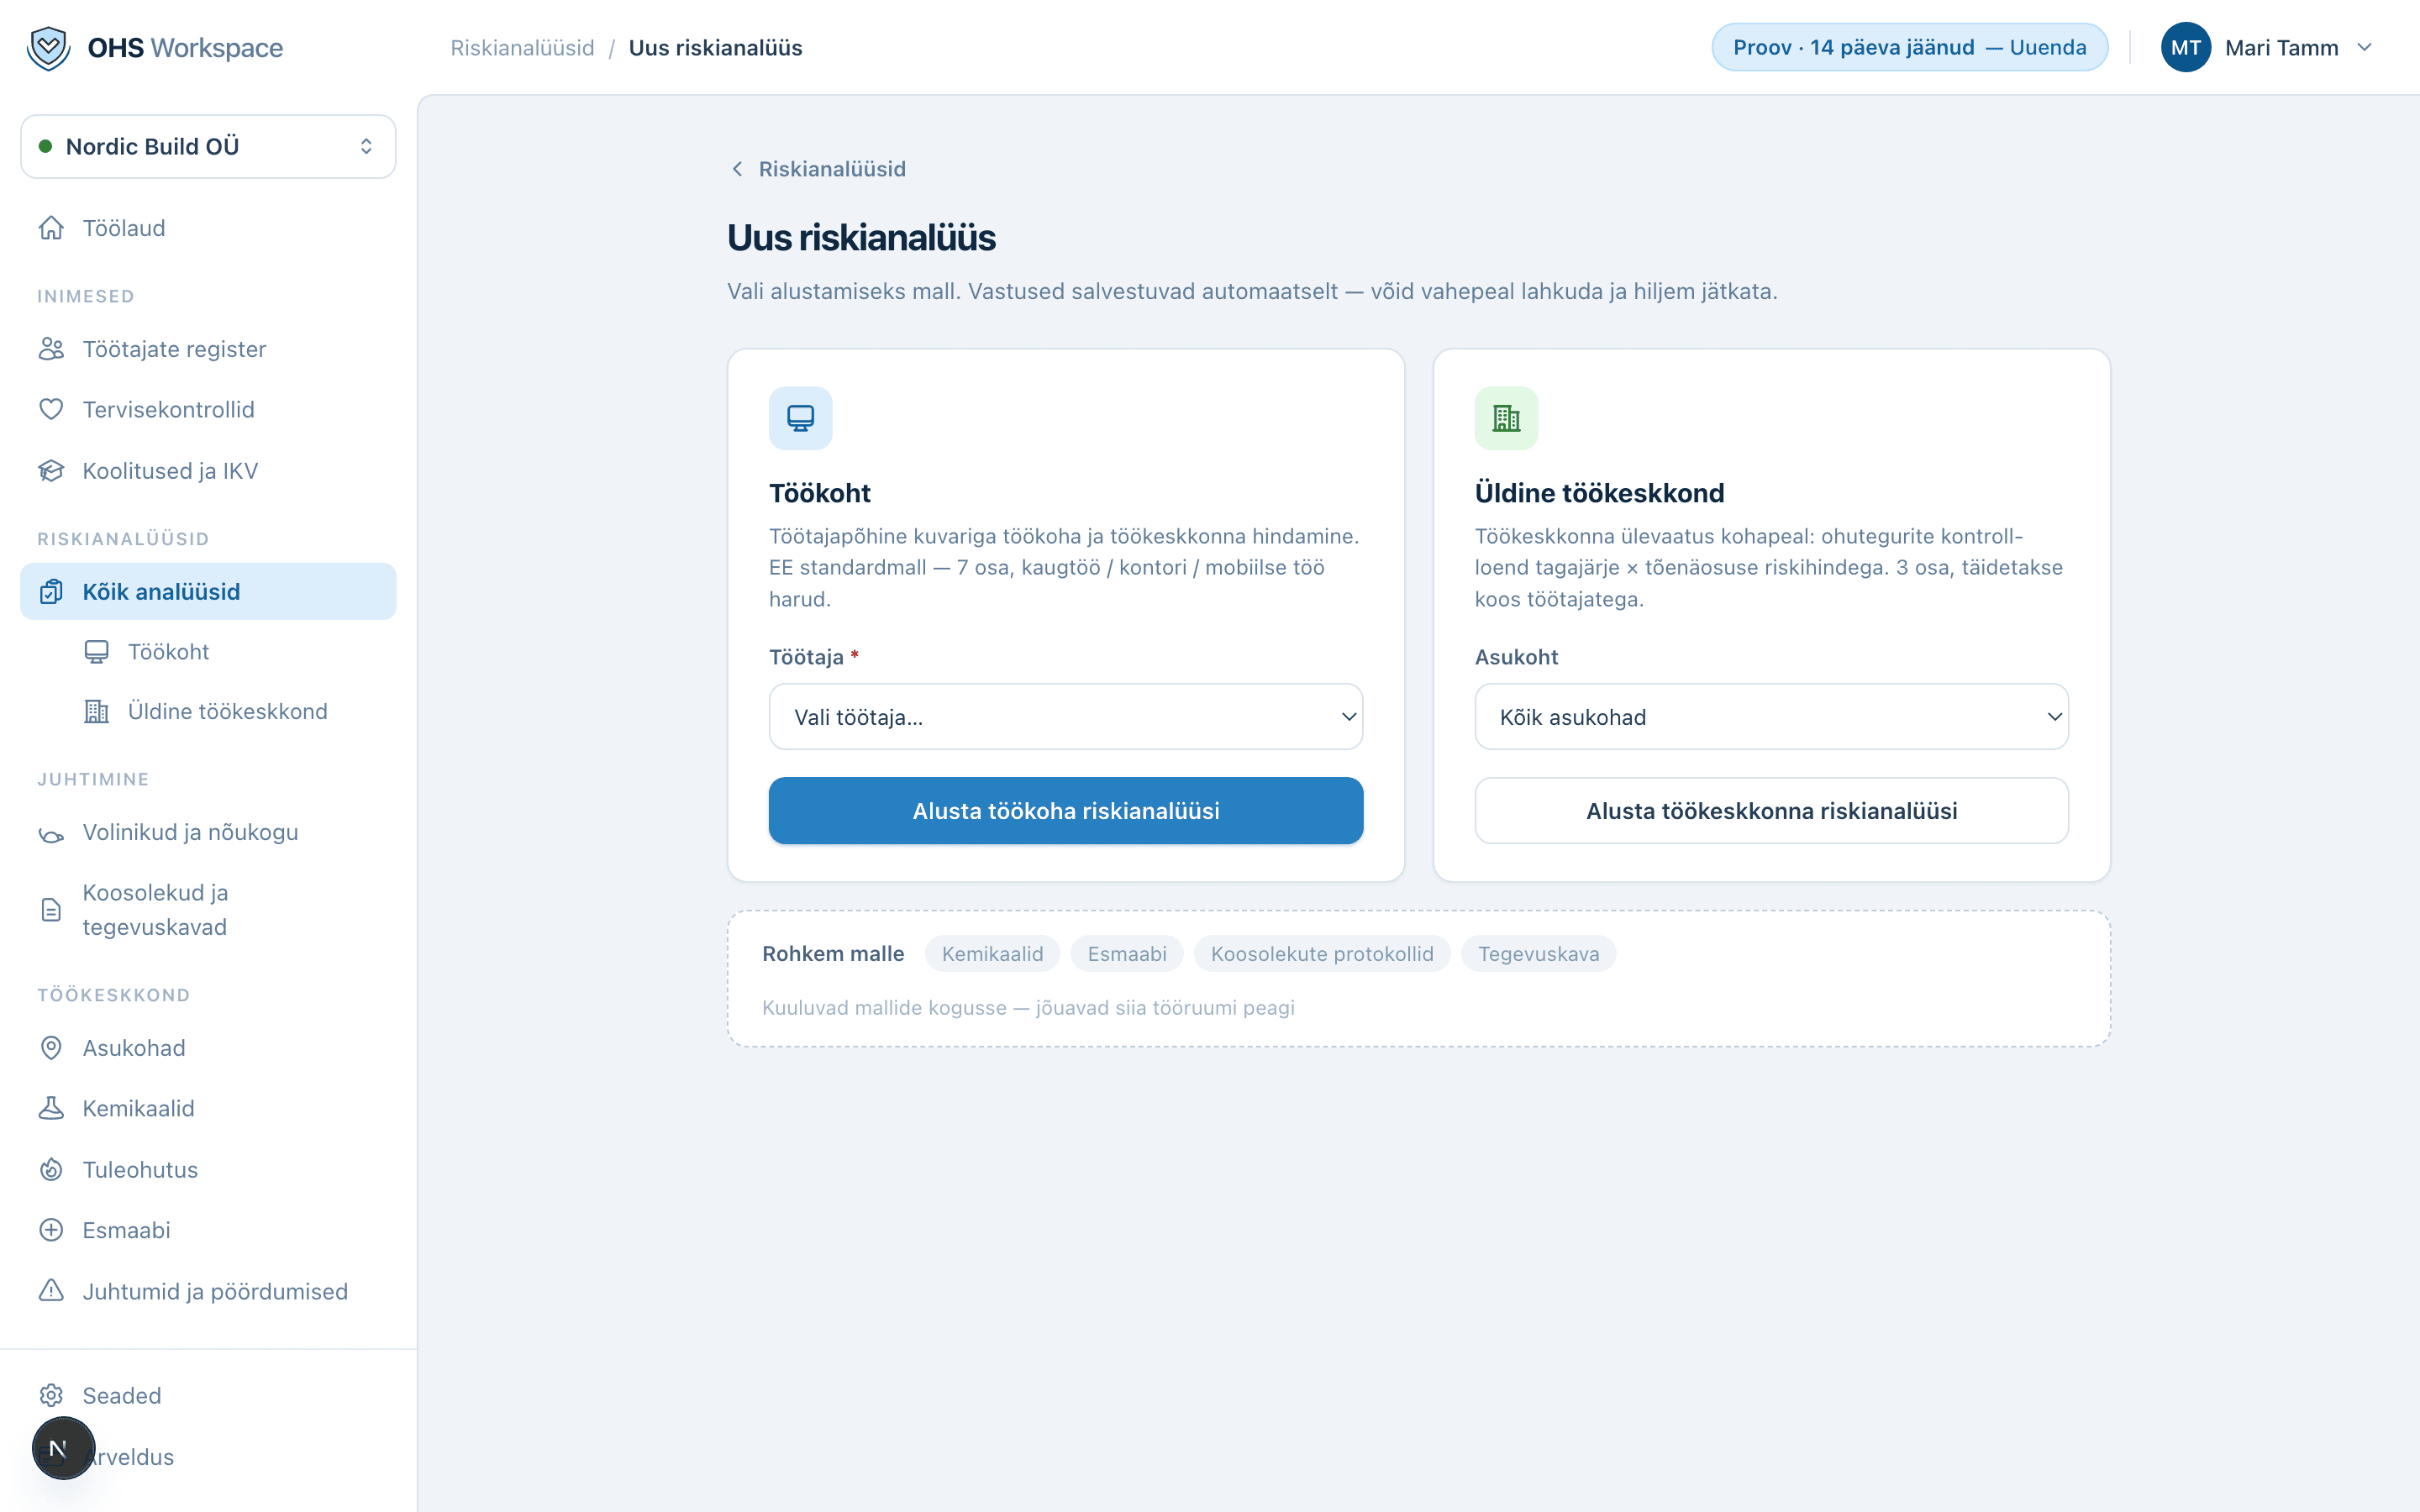Click the Esmaabi template chip
This screenshot has height=1512, width=2420.
pyautogui.click(x=1127, y=954)
